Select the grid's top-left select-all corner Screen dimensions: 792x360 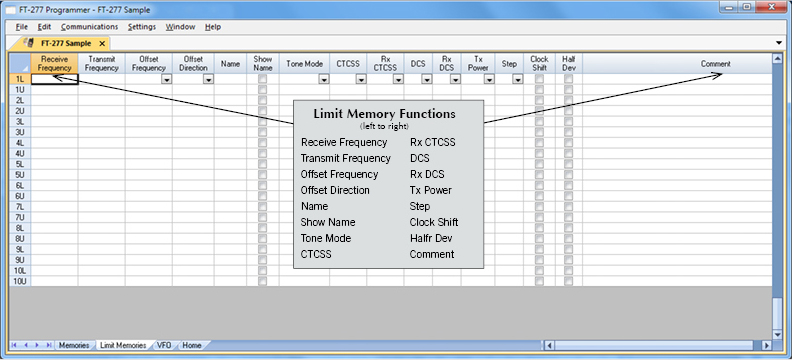tap(20, 64)
